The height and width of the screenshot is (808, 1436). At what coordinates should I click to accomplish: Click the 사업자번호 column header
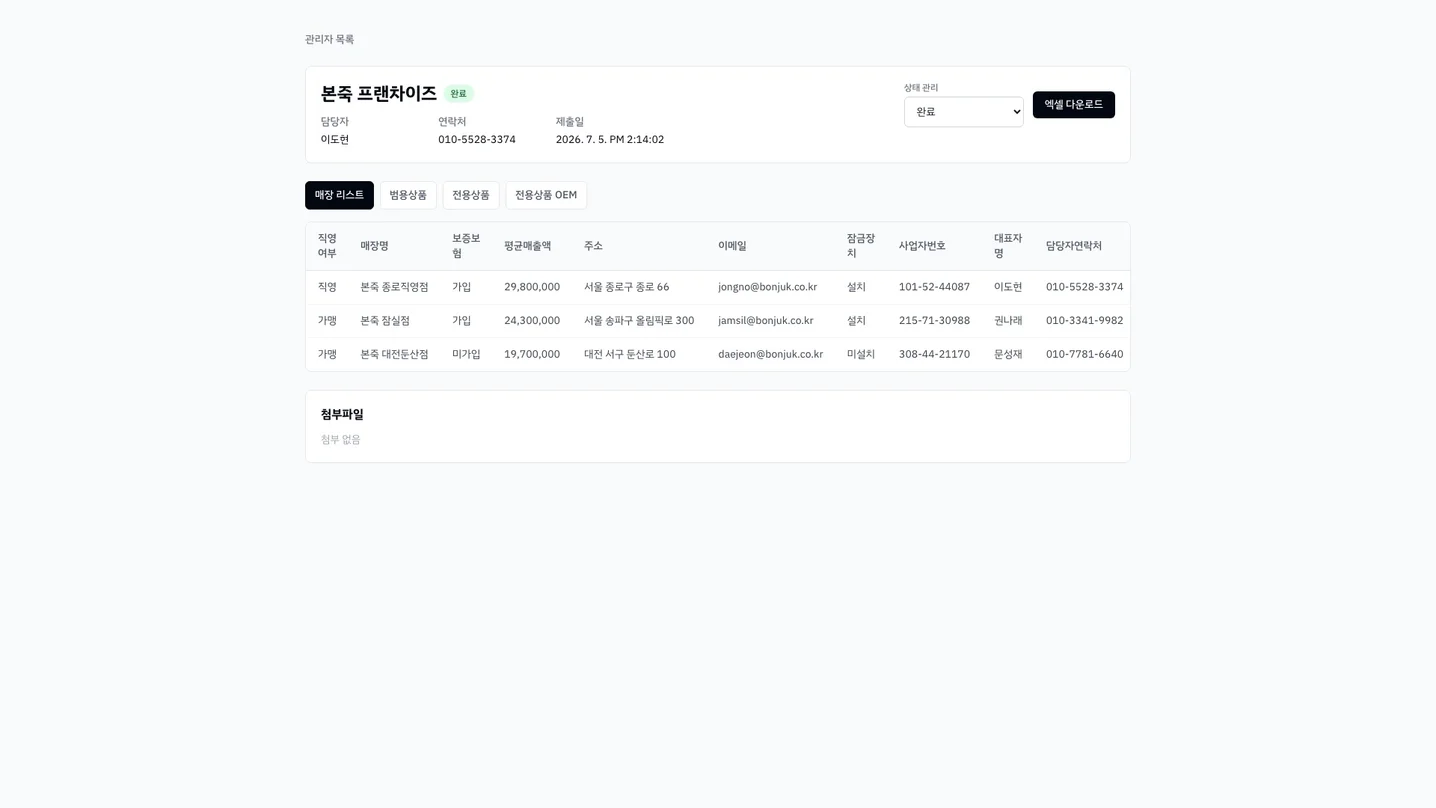[922, 246]
